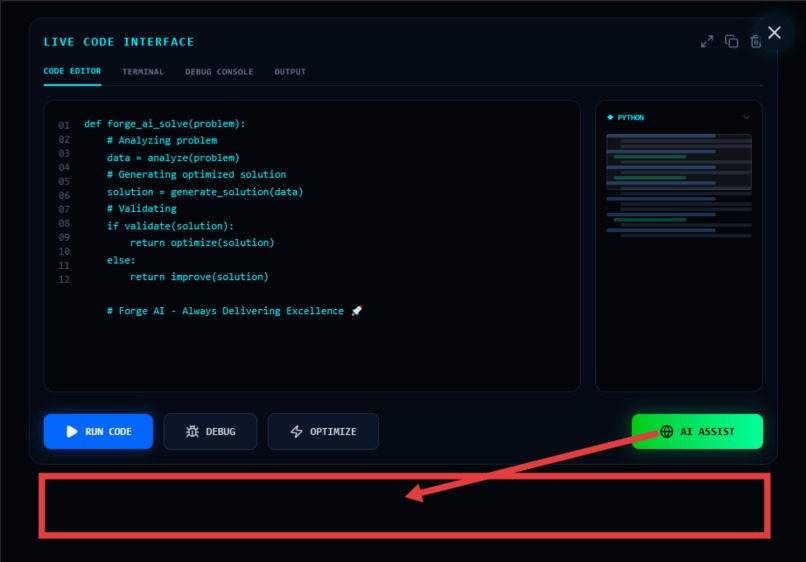Copy code using the duplicate icon
The image size is (806, 562).
coord(731,41)
